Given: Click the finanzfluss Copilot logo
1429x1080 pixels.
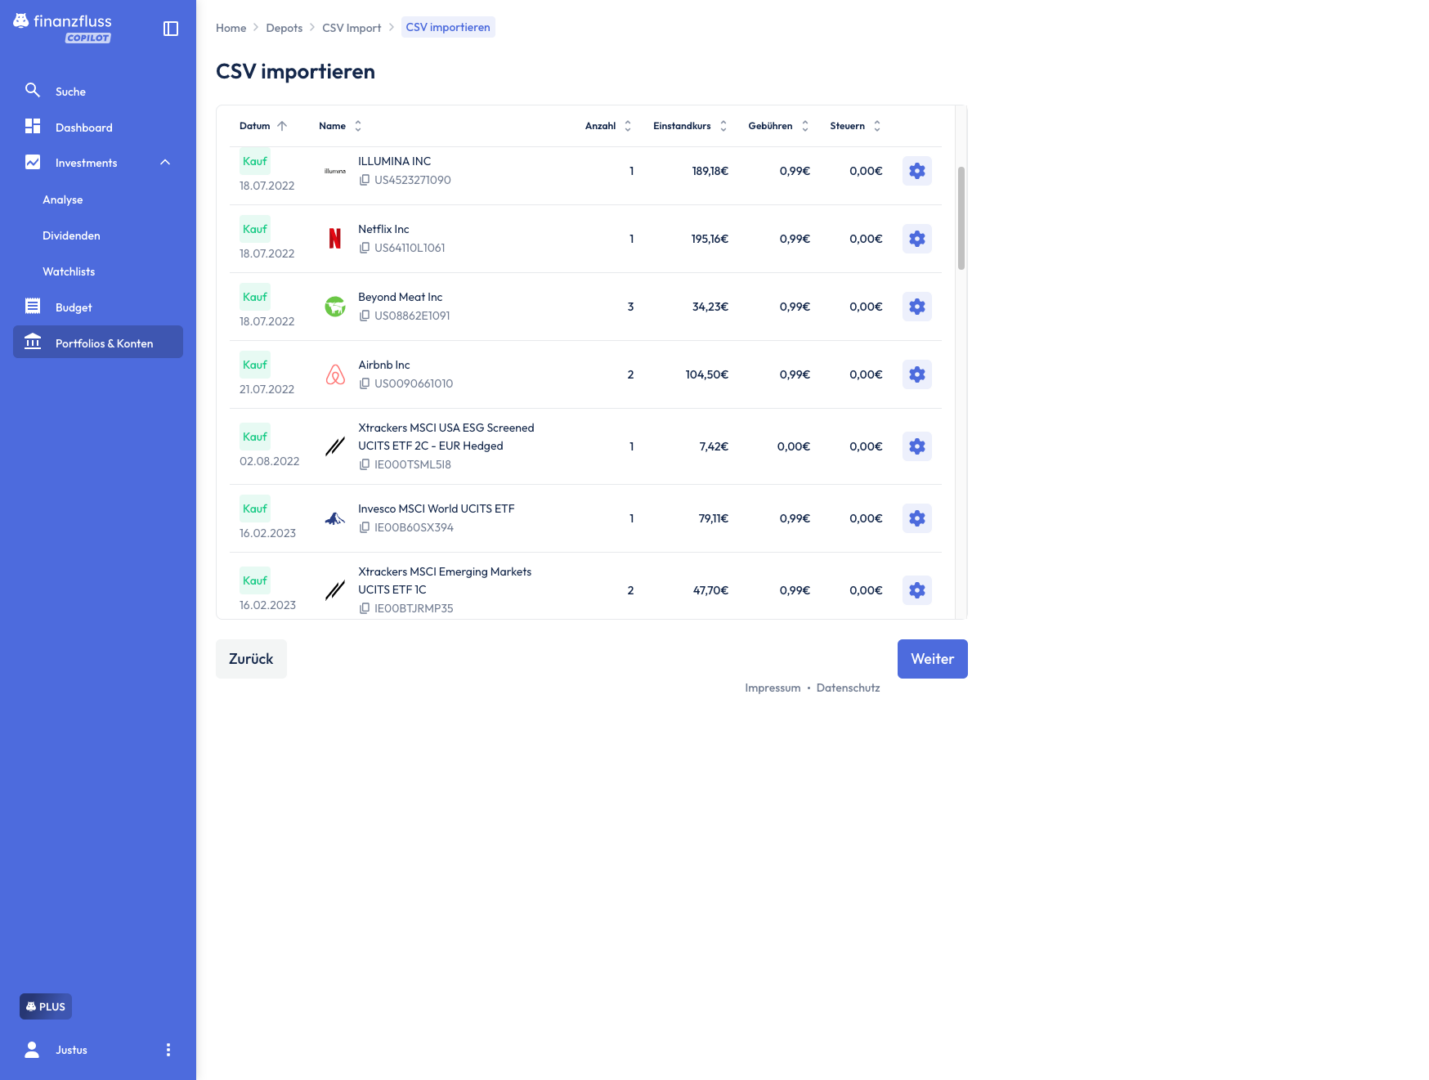Looking at the screenshot, I should 62,28.
